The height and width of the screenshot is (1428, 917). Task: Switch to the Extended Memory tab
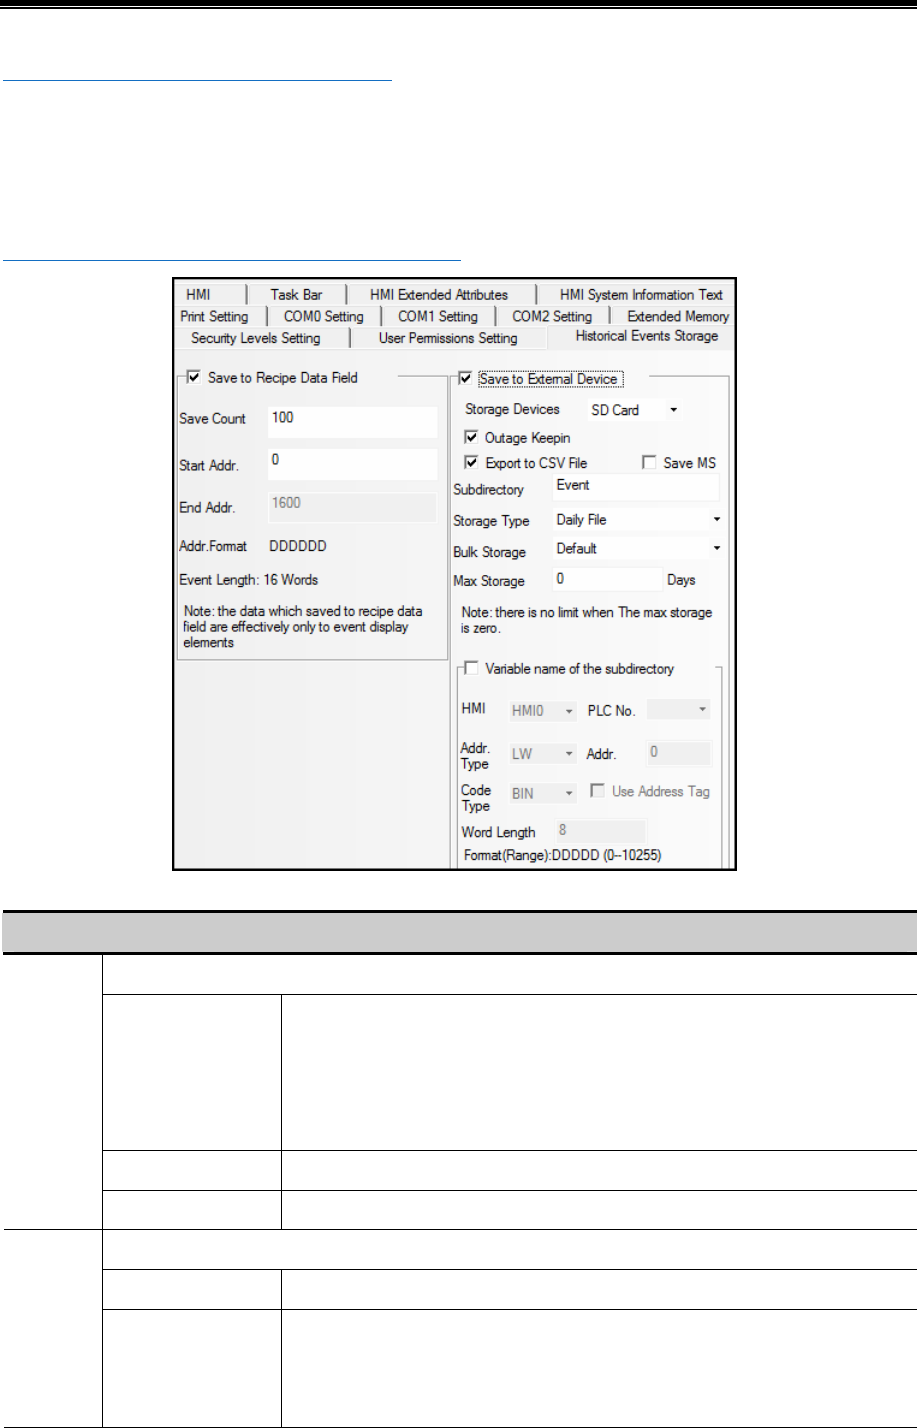677,316
